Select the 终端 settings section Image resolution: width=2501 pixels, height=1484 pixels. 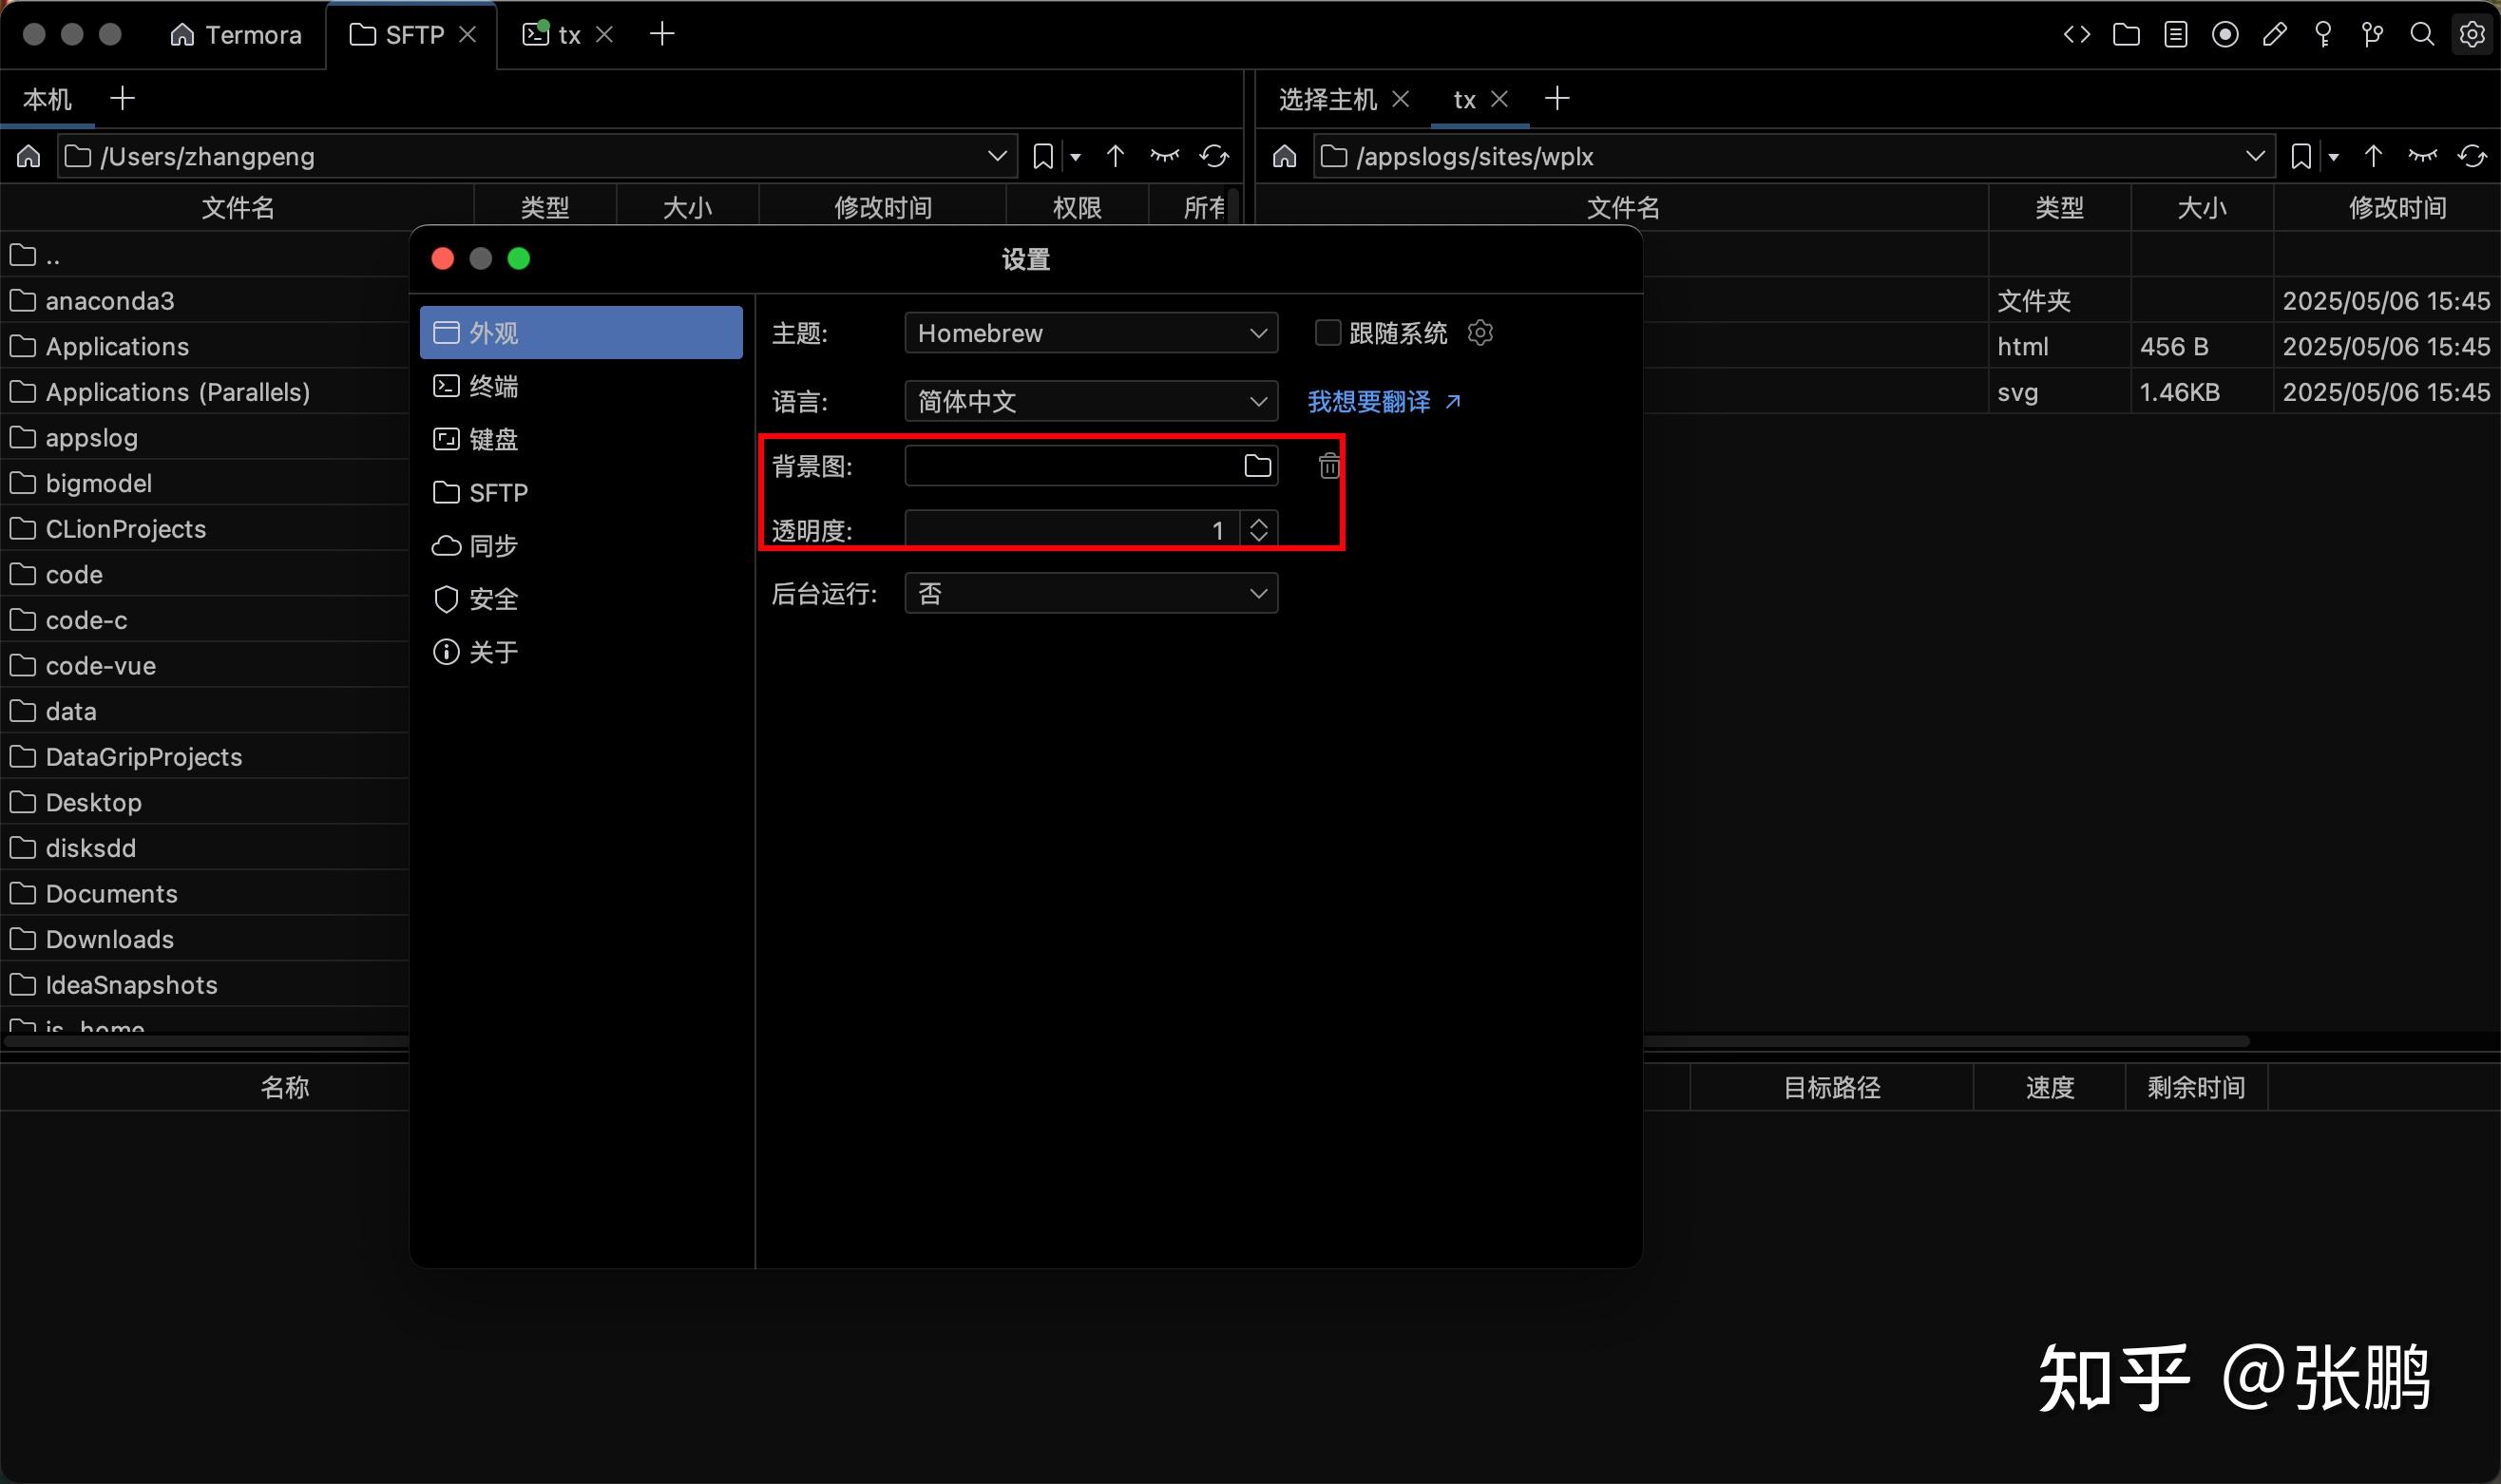tap(494, 386)
